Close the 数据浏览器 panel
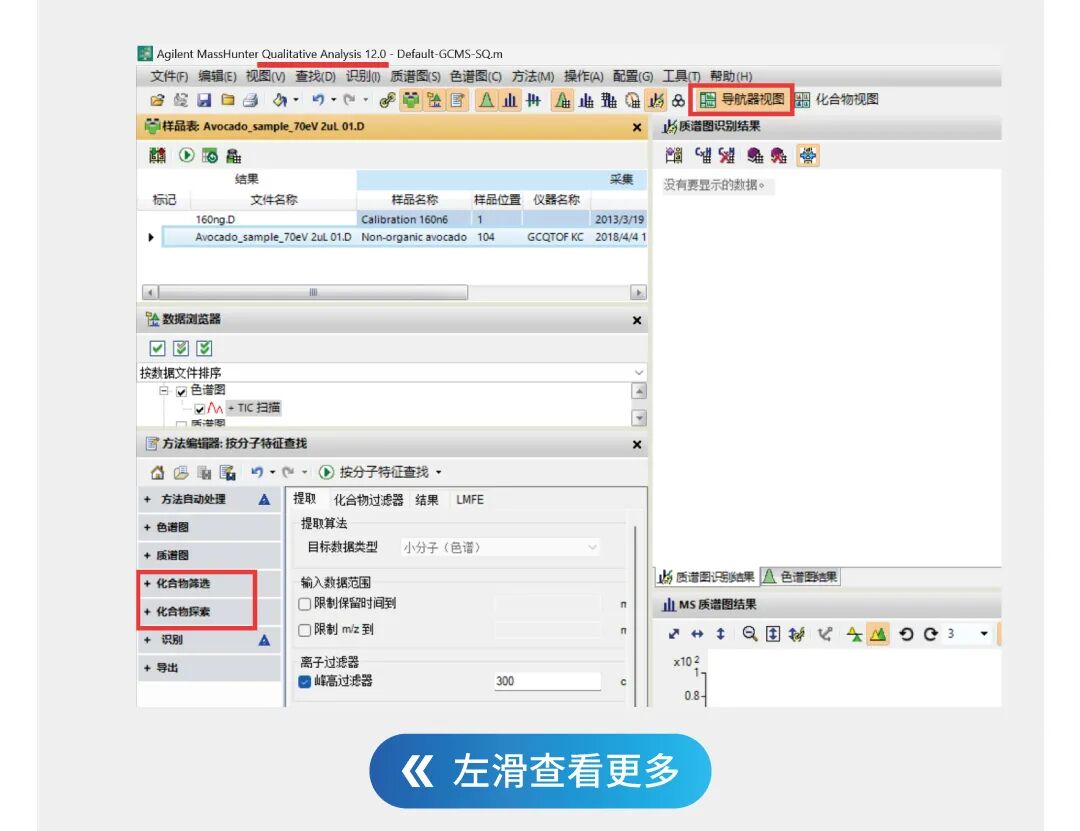This screenshot has height=831, width=1080. (637, 320)
